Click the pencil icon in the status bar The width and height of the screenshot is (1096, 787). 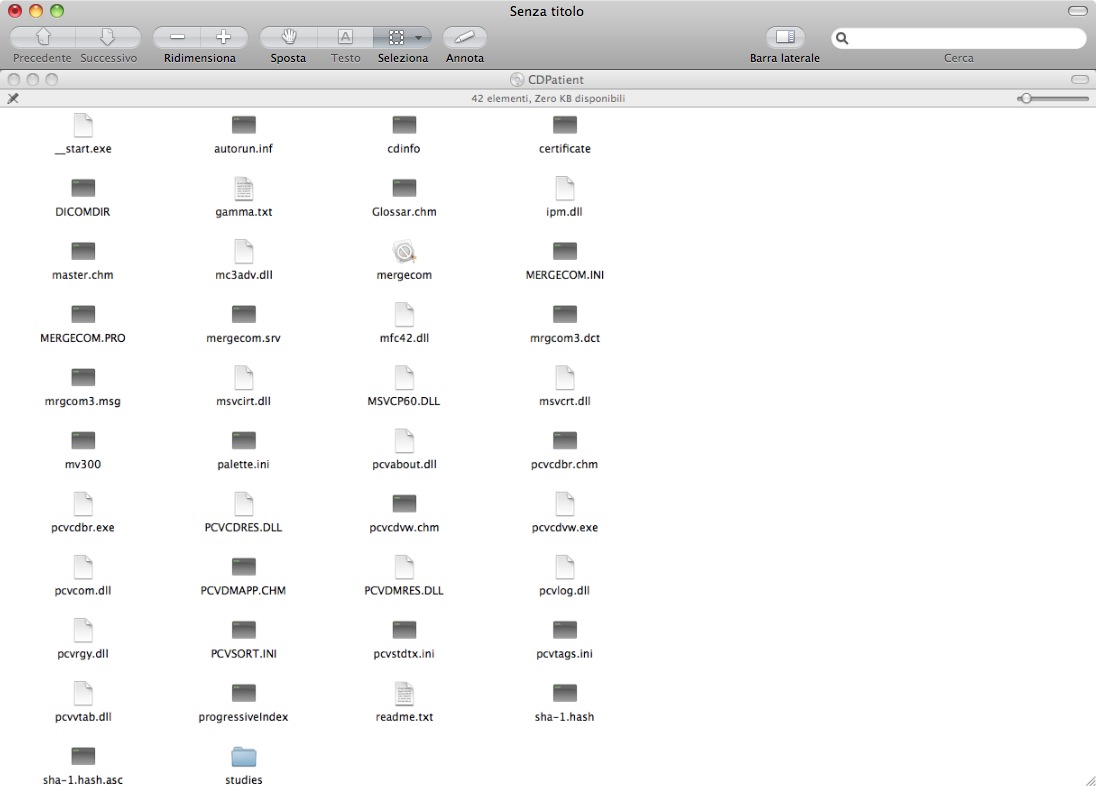pos(13,99)
